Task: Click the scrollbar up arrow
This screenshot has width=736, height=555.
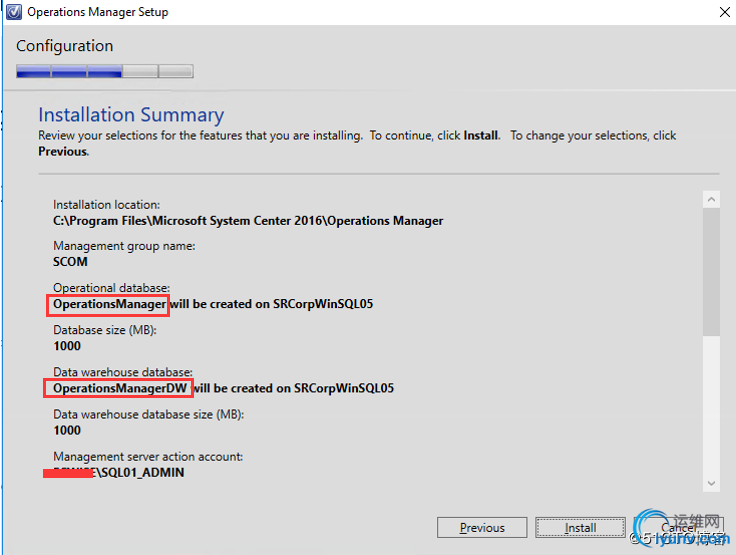Action: [711, 200]
